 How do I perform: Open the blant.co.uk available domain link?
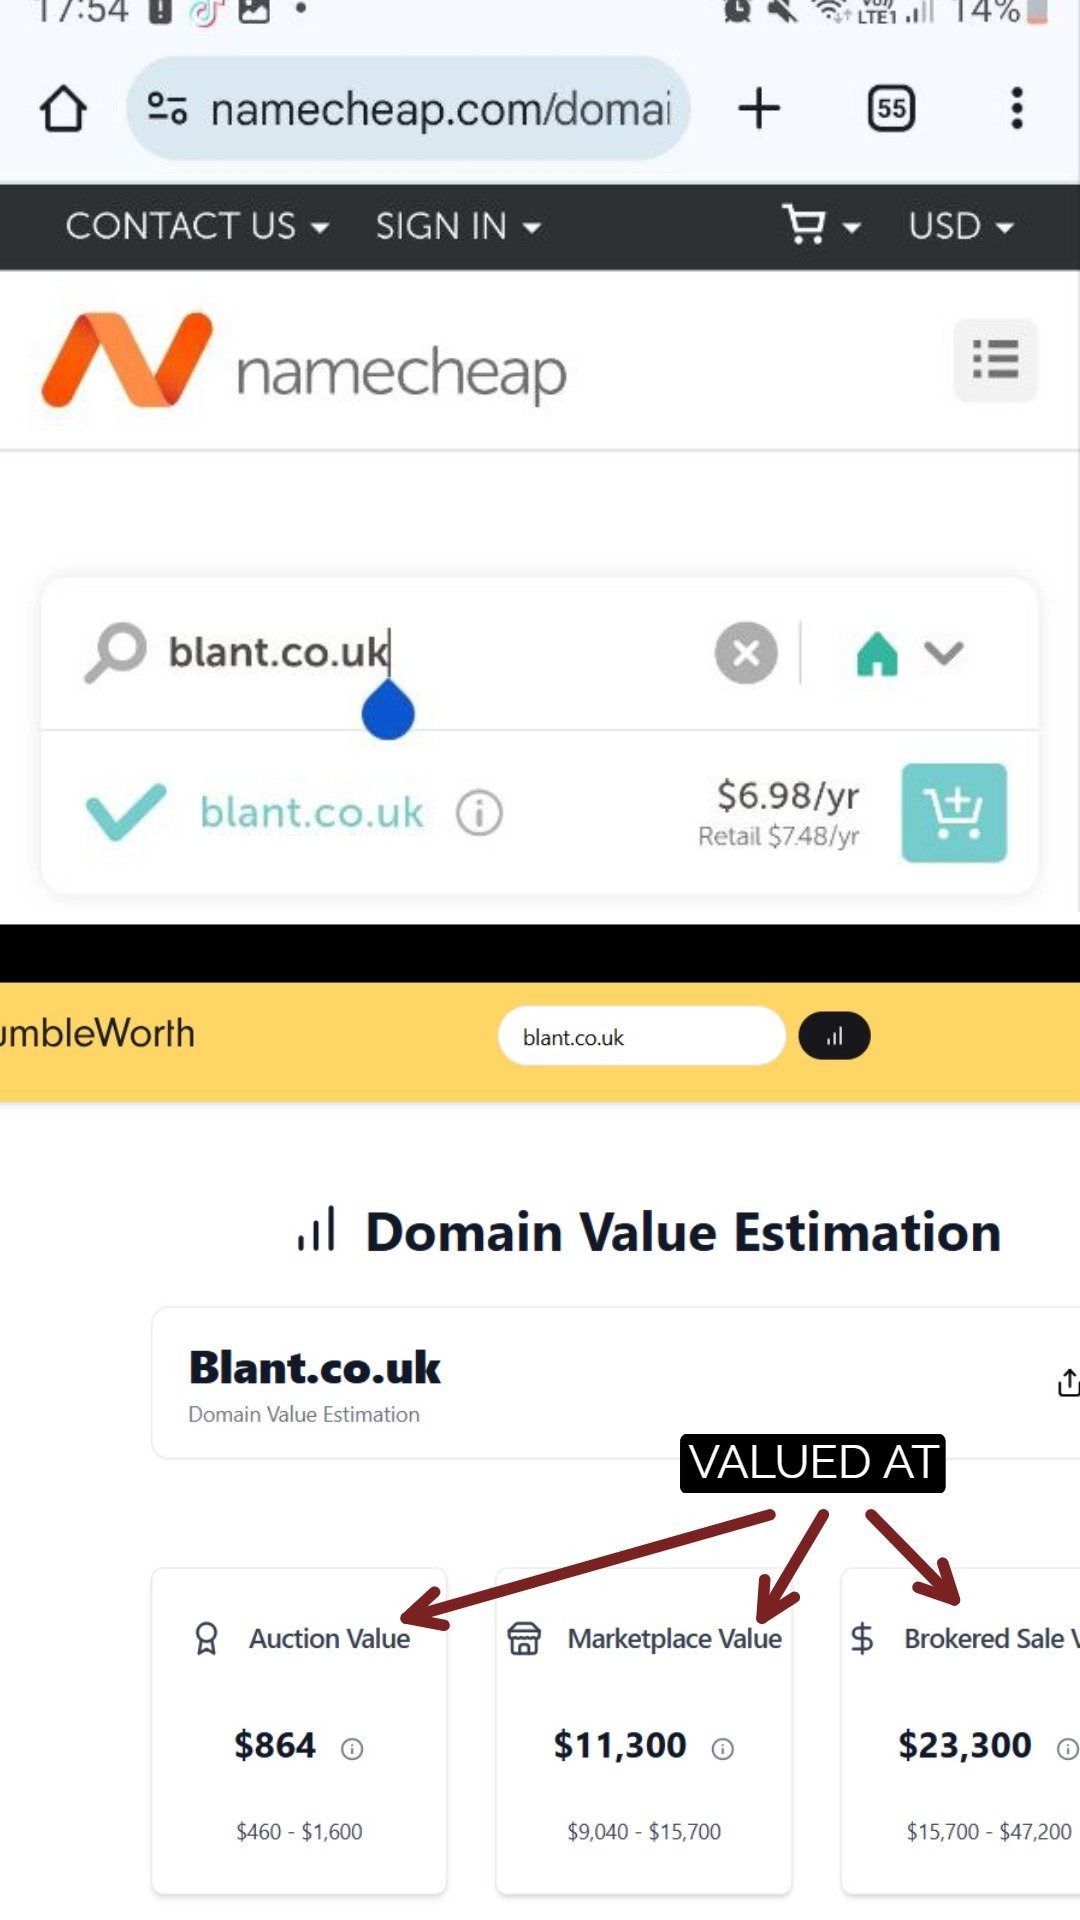point(312,813)
